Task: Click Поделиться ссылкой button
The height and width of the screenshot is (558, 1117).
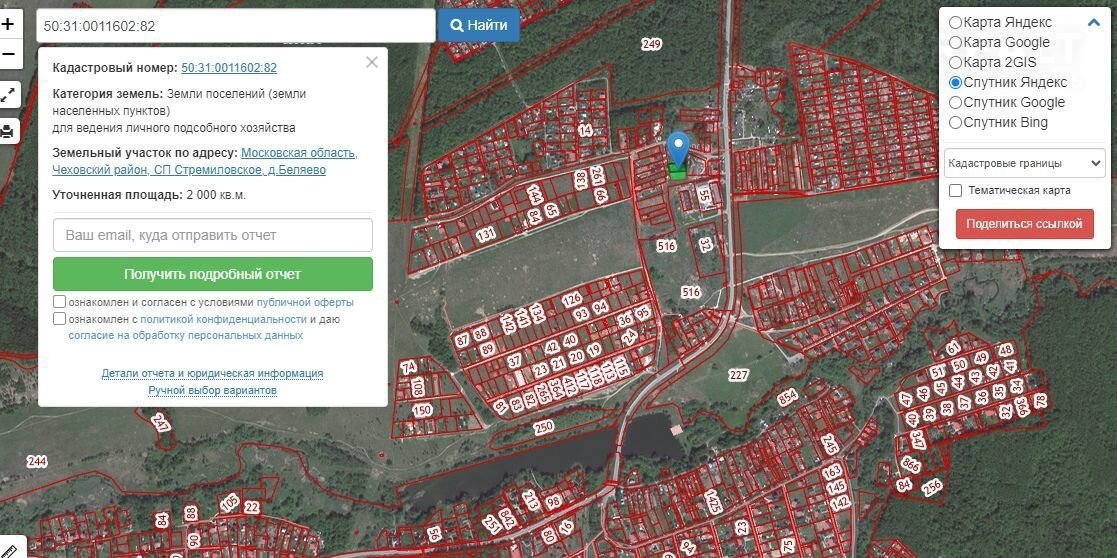Action: [x=1024, y=224]
